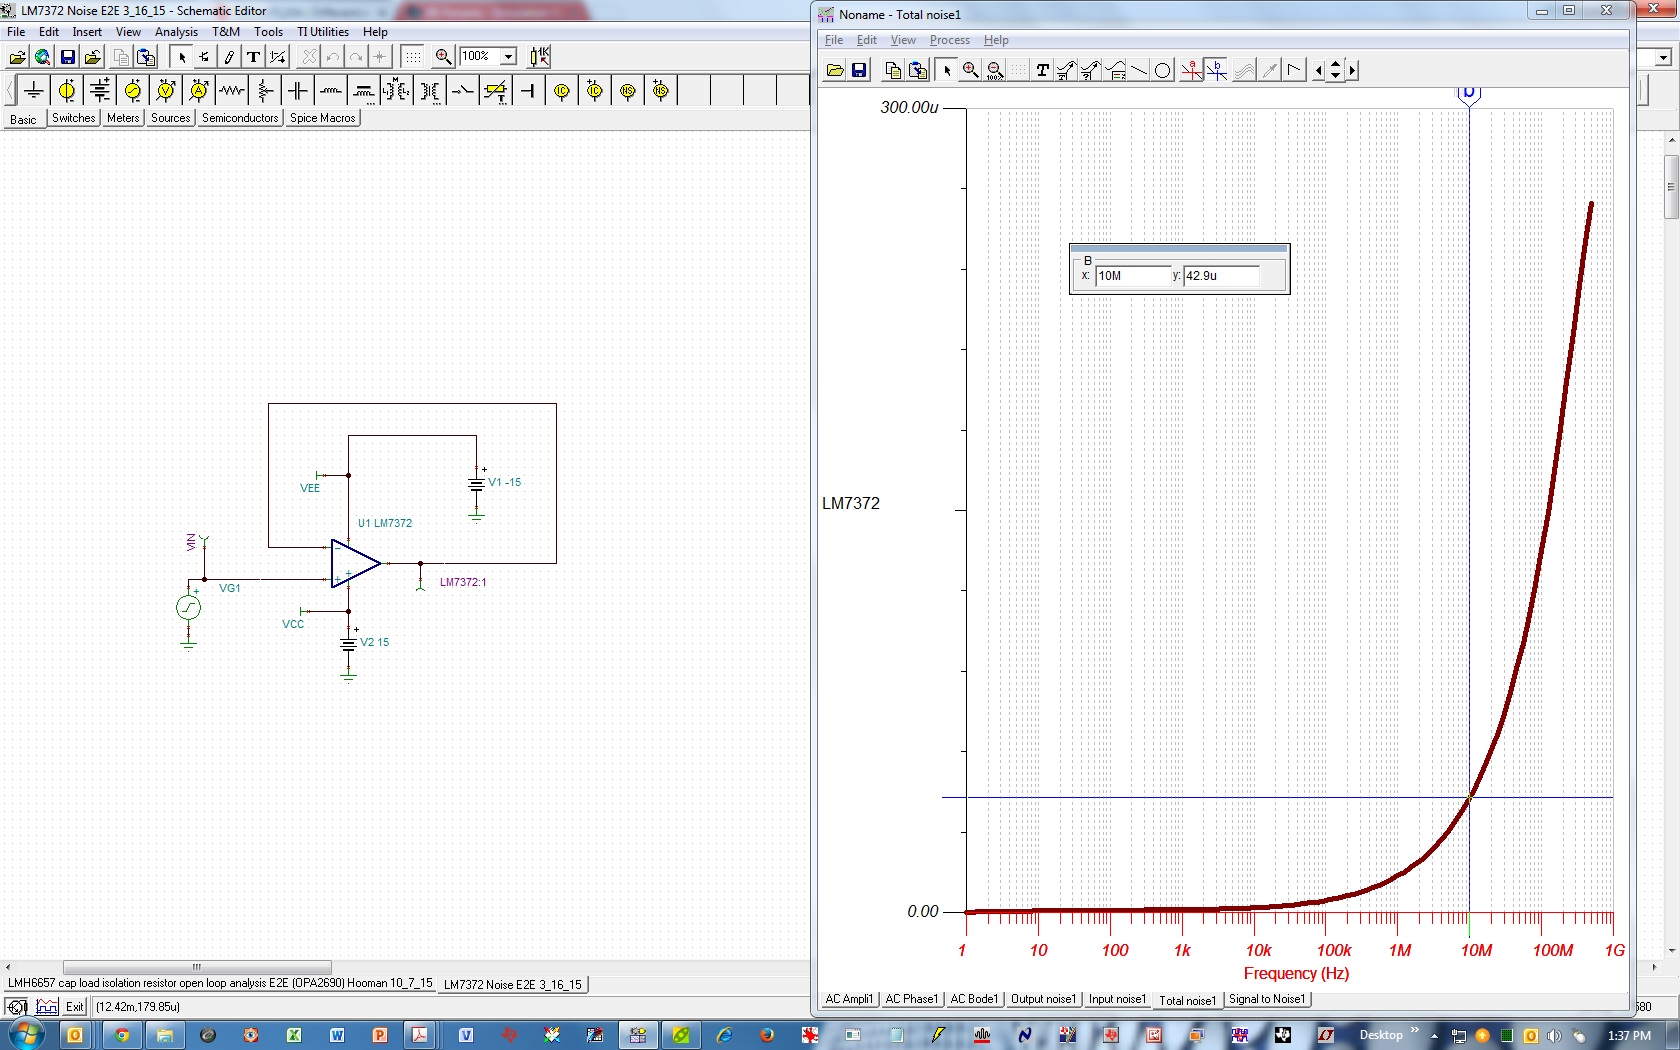Switch to the Meters component tab
This screenshot has height=1050, width=1680.
tap(123, 118)
